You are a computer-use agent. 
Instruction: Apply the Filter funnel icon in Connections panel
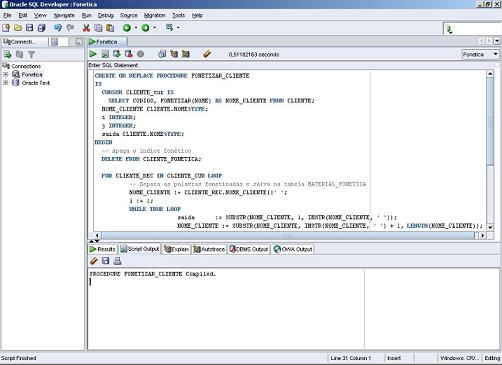click(31, 54)
